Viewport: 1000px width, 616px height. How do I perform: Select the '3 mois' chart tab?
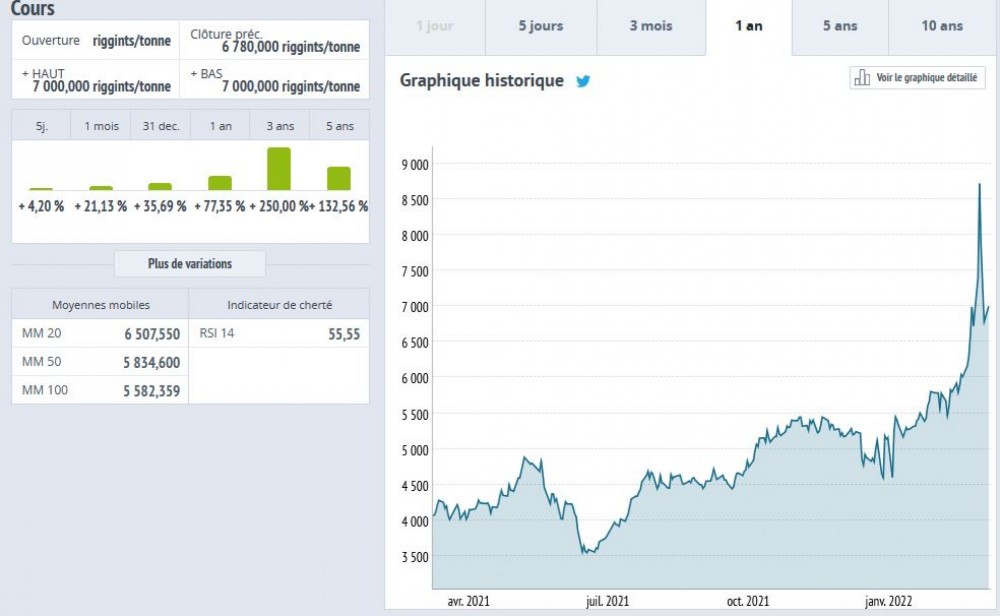click(651, 26)
